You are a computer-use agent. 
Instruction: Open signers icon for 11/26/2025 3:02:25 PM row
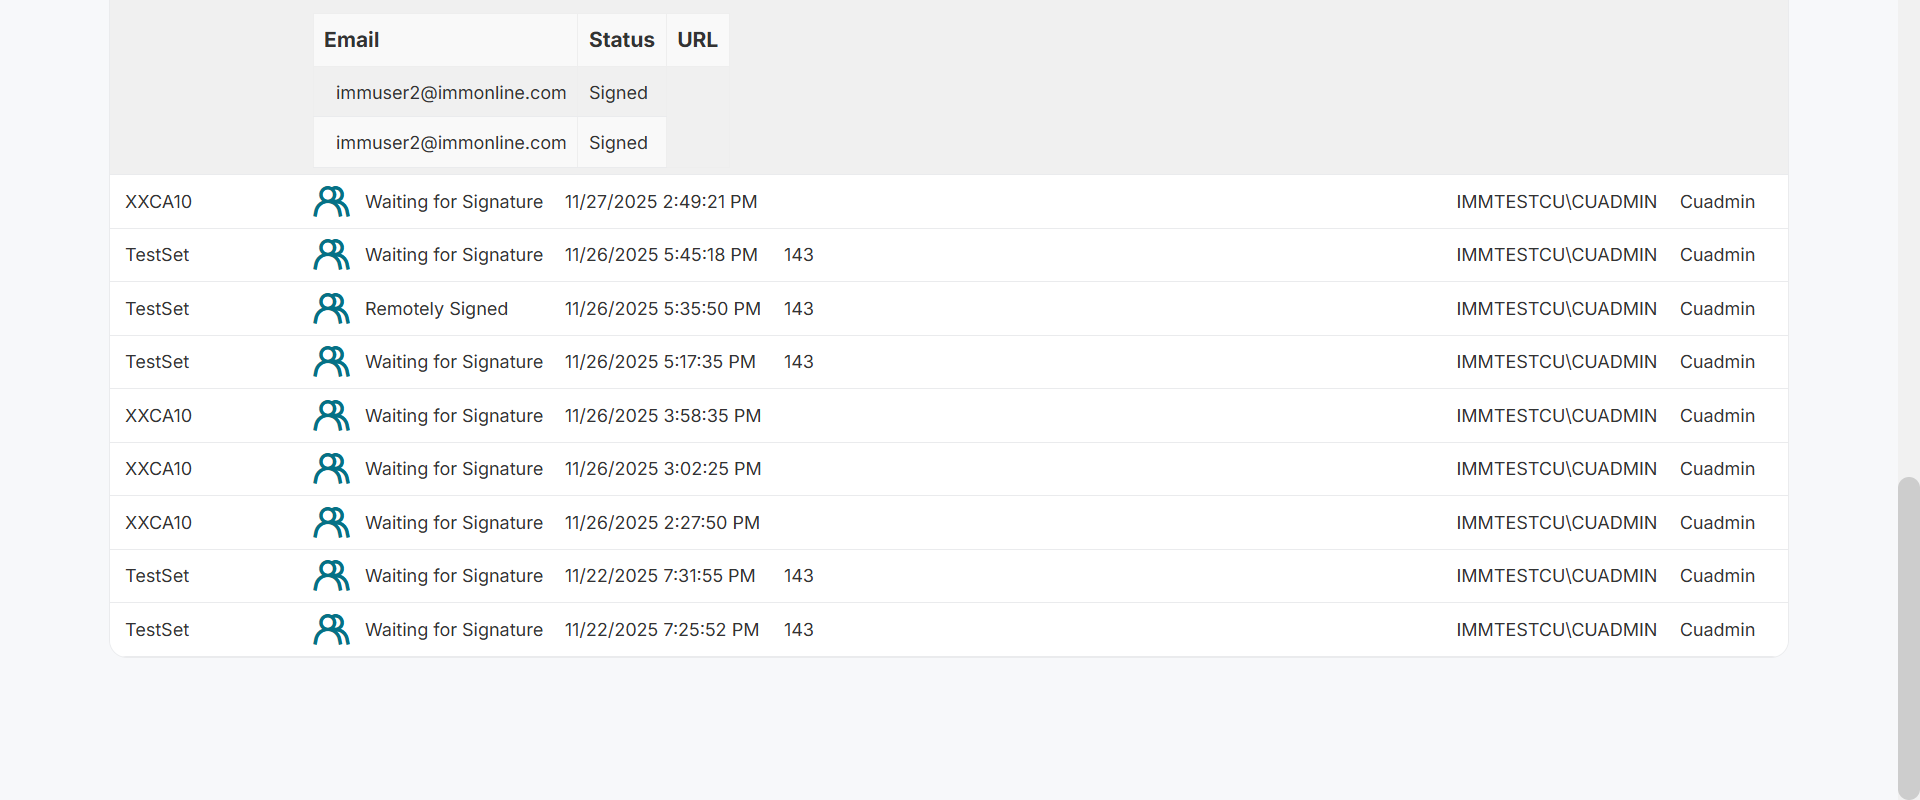(x=331, y=469)
